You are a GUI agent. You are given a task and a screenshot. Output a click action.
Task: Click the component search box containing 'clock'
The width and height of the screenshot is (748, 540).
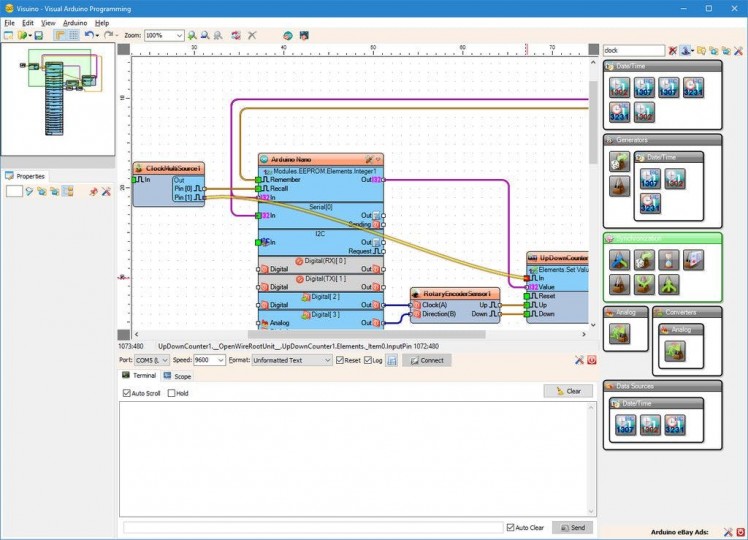tap(633, 50)
